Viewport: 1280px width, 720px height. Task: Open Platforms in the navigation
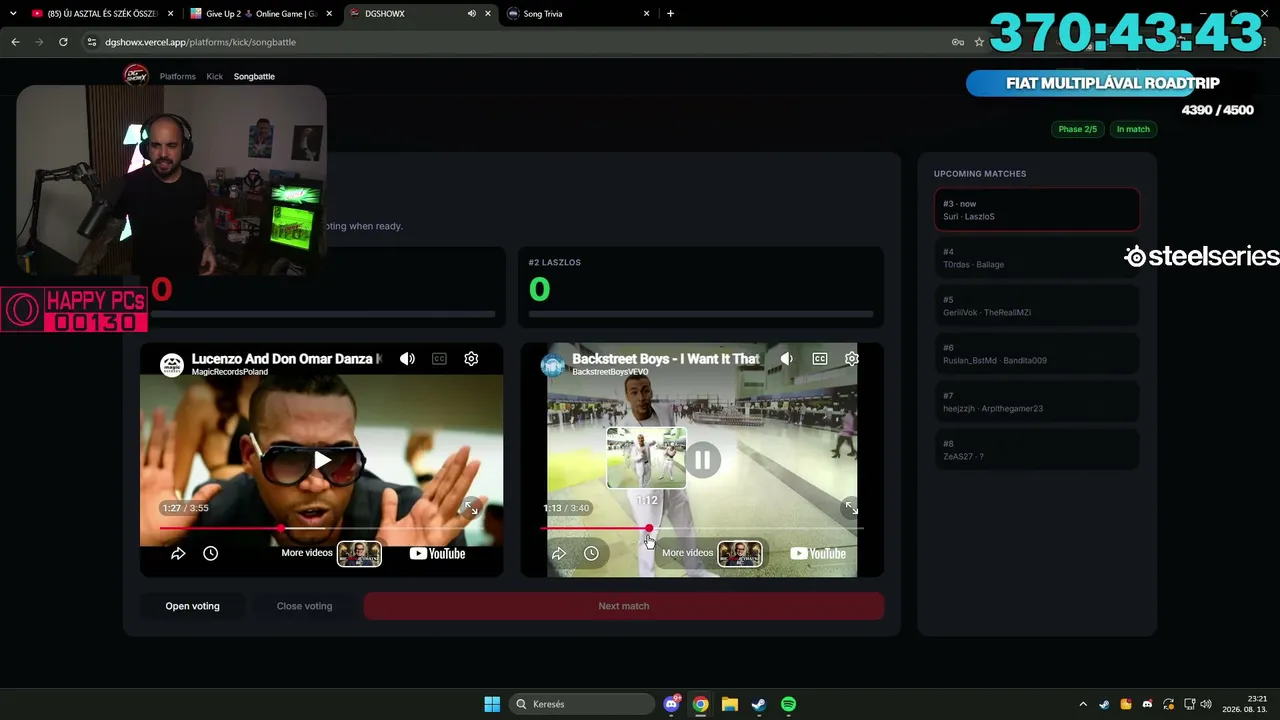coord(178,76)
